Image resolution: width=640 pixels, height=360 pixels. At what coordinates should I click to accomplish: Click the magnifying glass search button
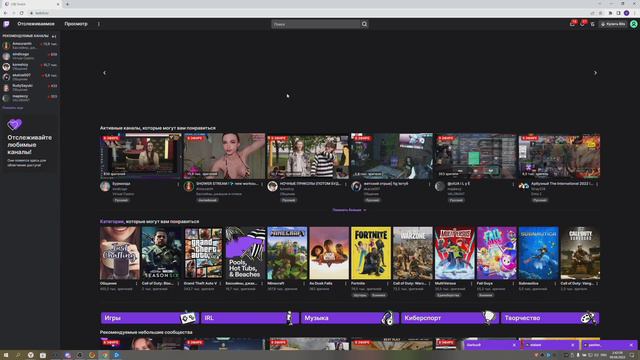(364, 24)
